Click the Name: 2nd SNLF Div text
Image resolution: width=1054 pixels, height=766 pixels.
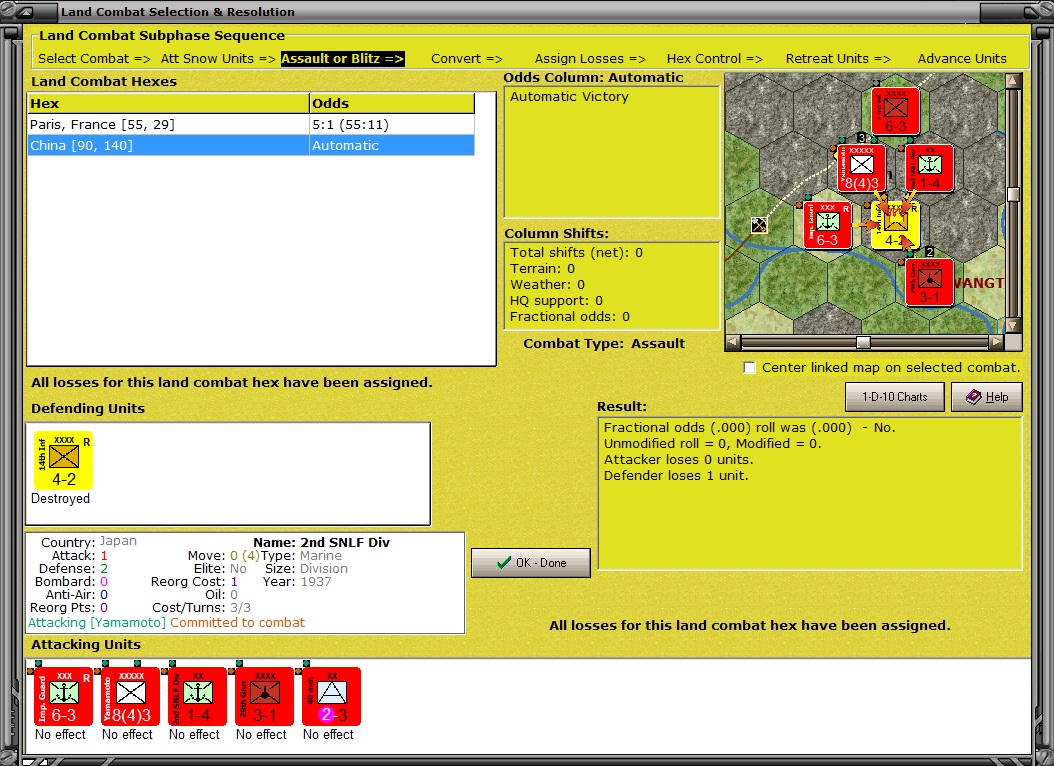tap(321, 542)
